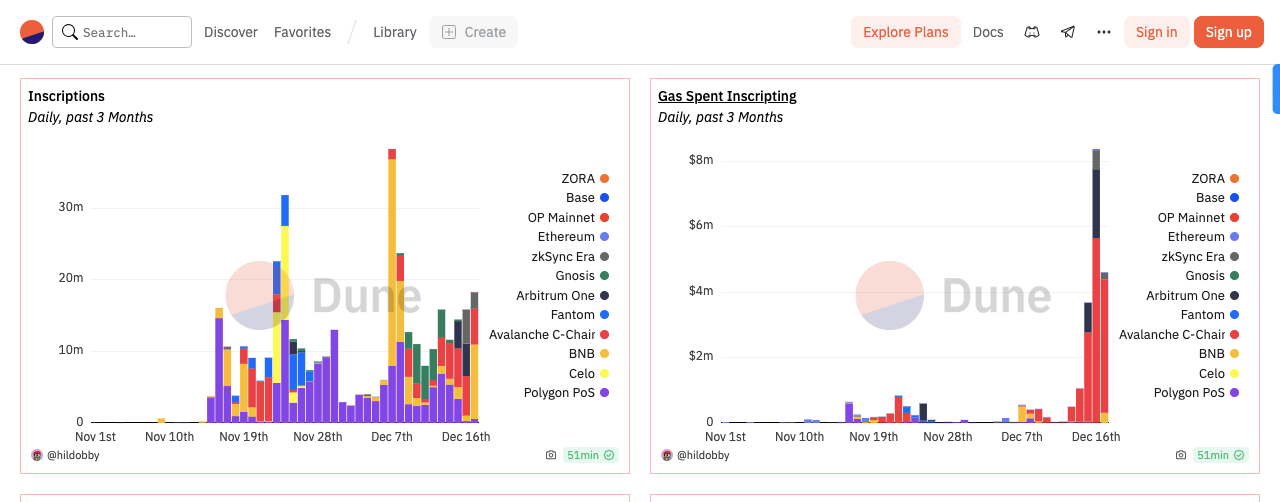Click 51min refresh badge on Gas Spent chart
Viewport: 1280px width, 502px height.
tap(1221, 455)
